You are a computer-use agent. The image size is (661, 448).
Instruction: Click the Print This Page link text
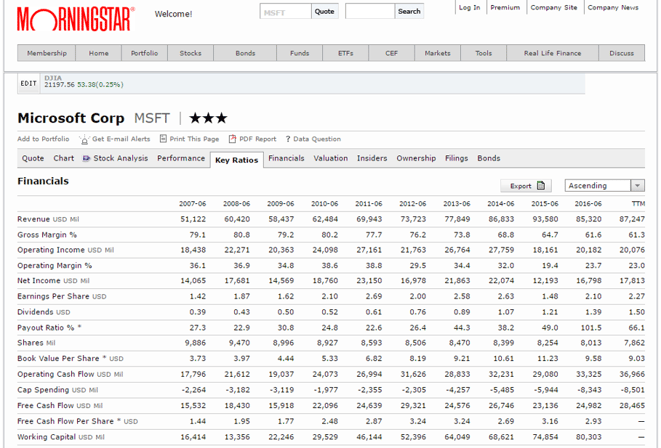tap(194, 139)
